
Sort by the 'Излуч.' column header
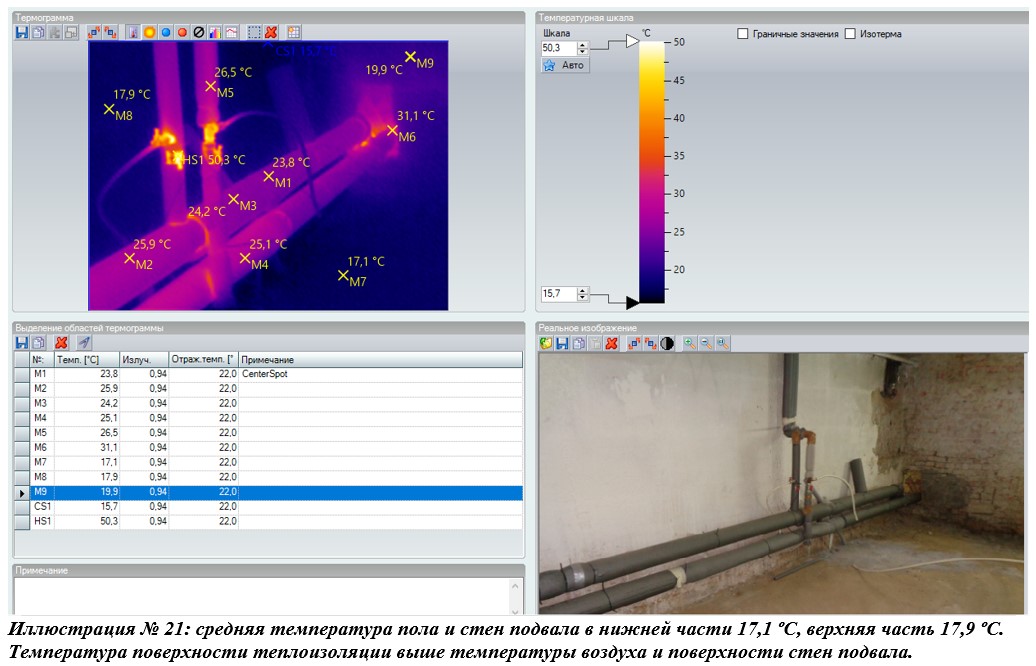tap(144, 359)
